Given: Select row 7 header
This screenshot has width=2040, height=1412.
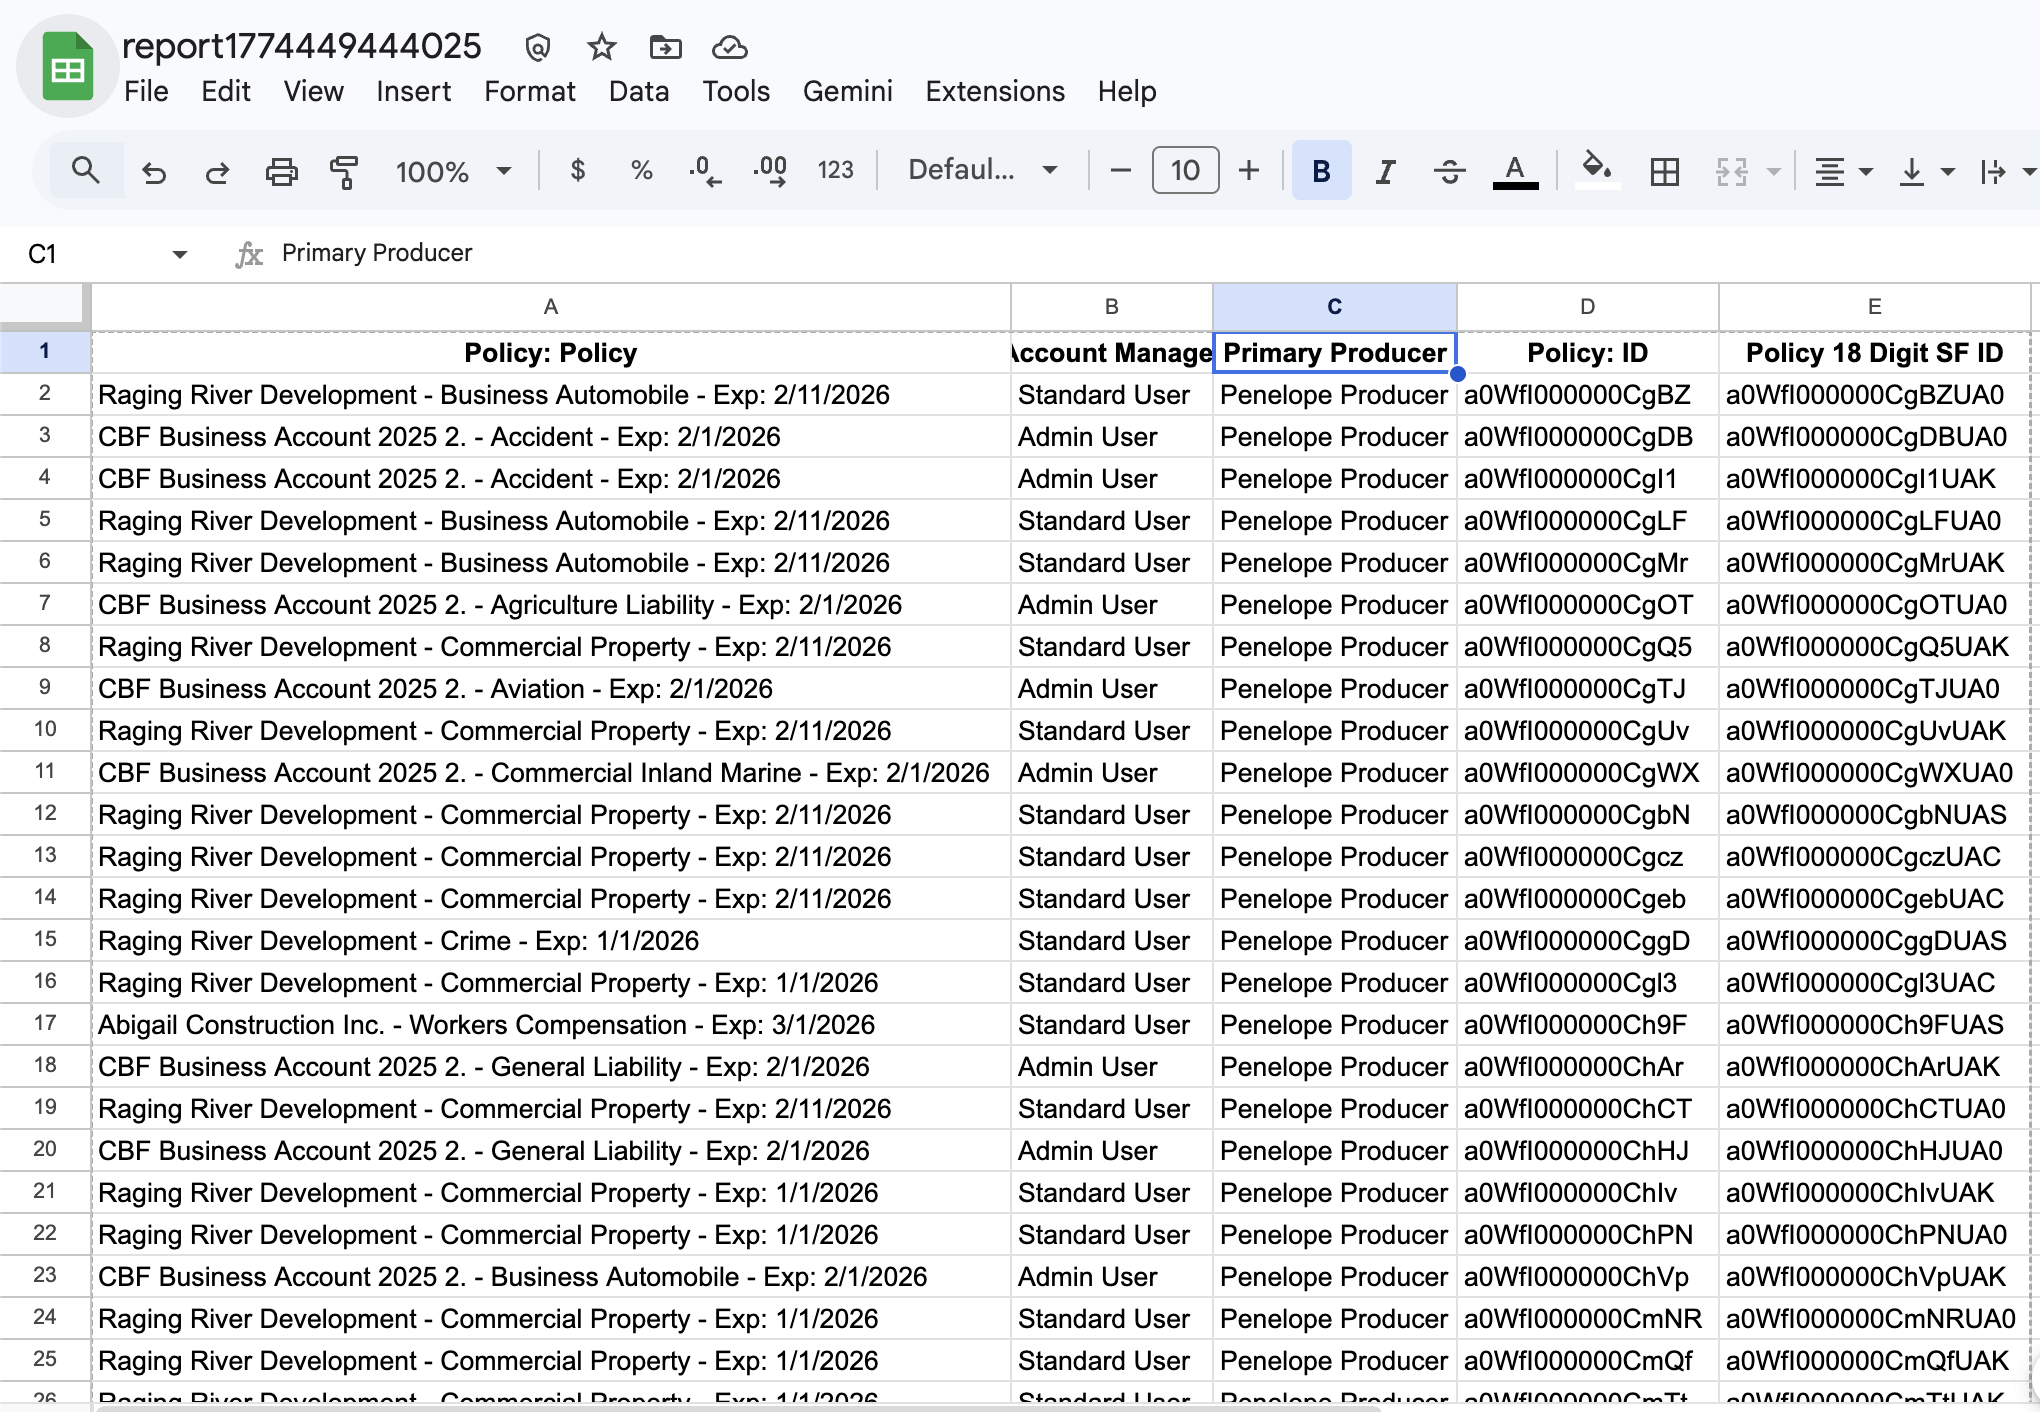Looking at the screenshot, I should [45, 603].
